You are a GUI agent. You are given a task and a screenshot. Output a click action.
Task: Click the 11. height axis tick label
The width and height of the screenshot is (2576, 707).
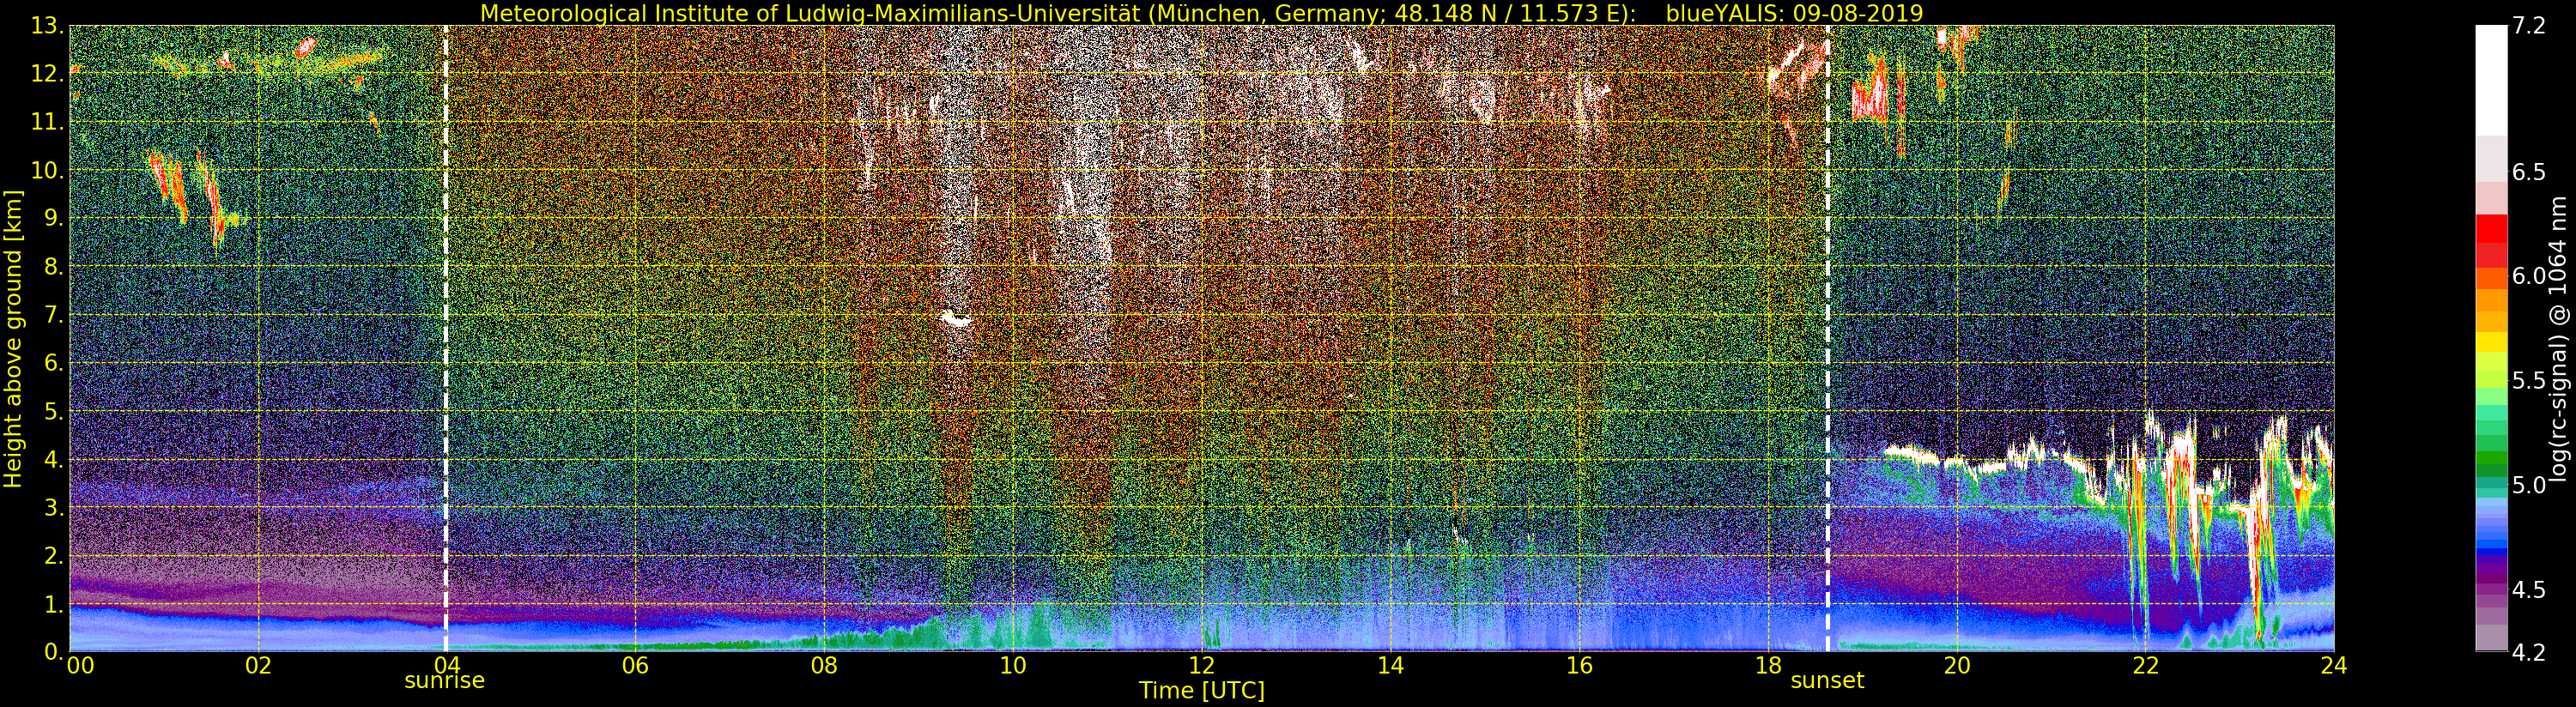[47, 122]
